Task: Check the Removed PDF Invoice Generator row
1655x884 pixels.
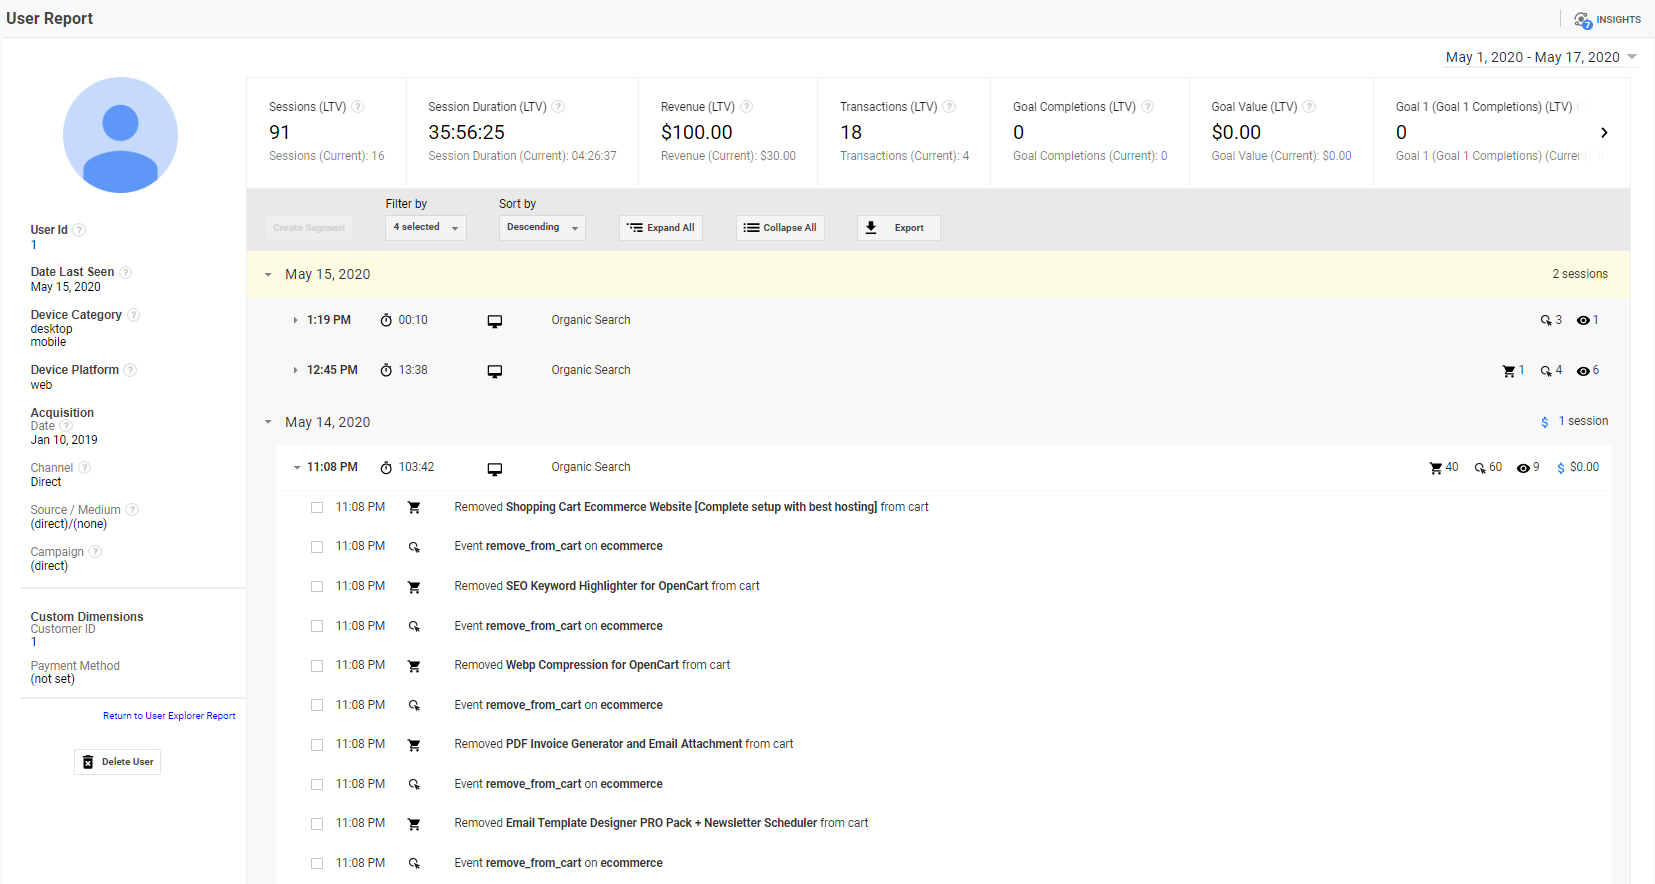Action: pyautogui.click(x=317, y=745)
